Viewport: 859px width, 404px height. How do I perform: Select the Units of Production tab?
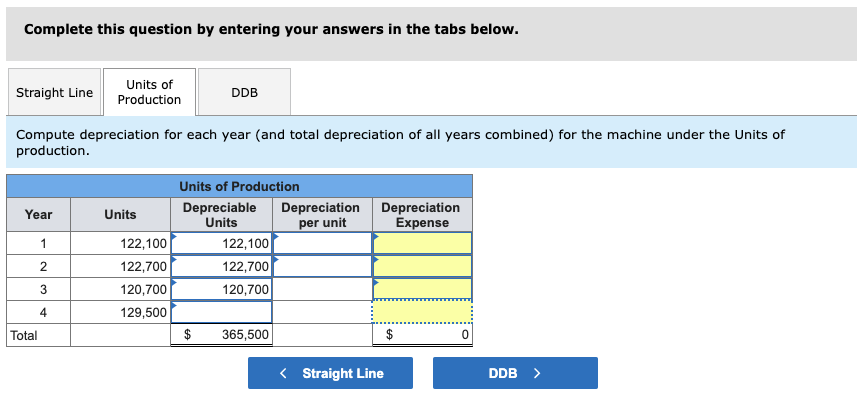(149, 92)
